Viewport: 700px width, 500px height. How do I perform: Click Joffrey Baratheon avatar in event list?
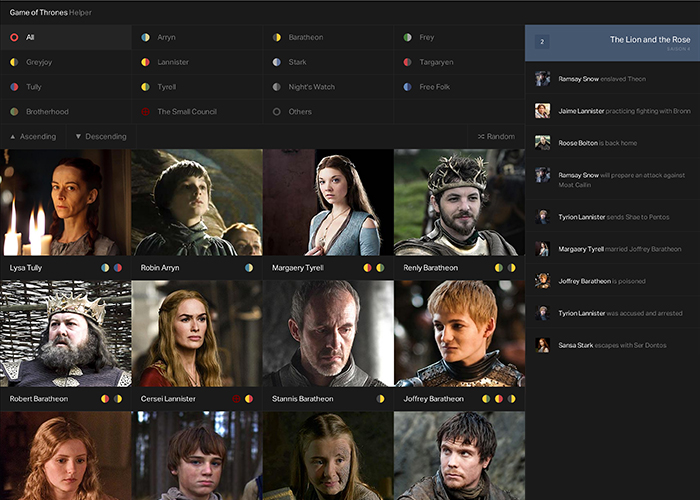point(542,281)
